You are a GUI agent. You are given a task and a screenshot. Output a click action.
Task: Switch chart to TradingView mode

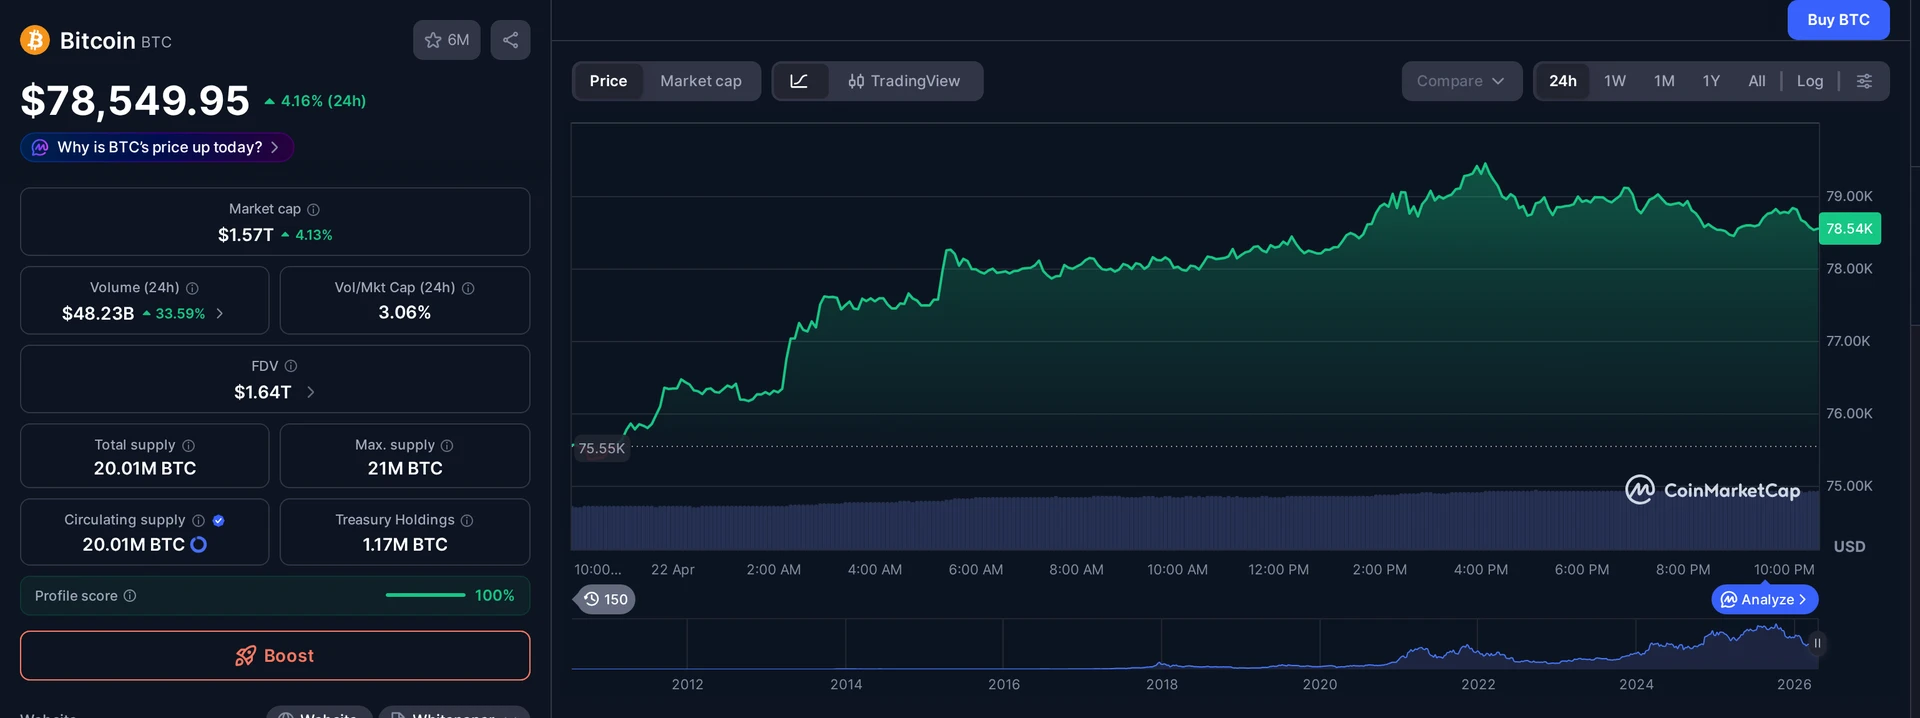904,81
